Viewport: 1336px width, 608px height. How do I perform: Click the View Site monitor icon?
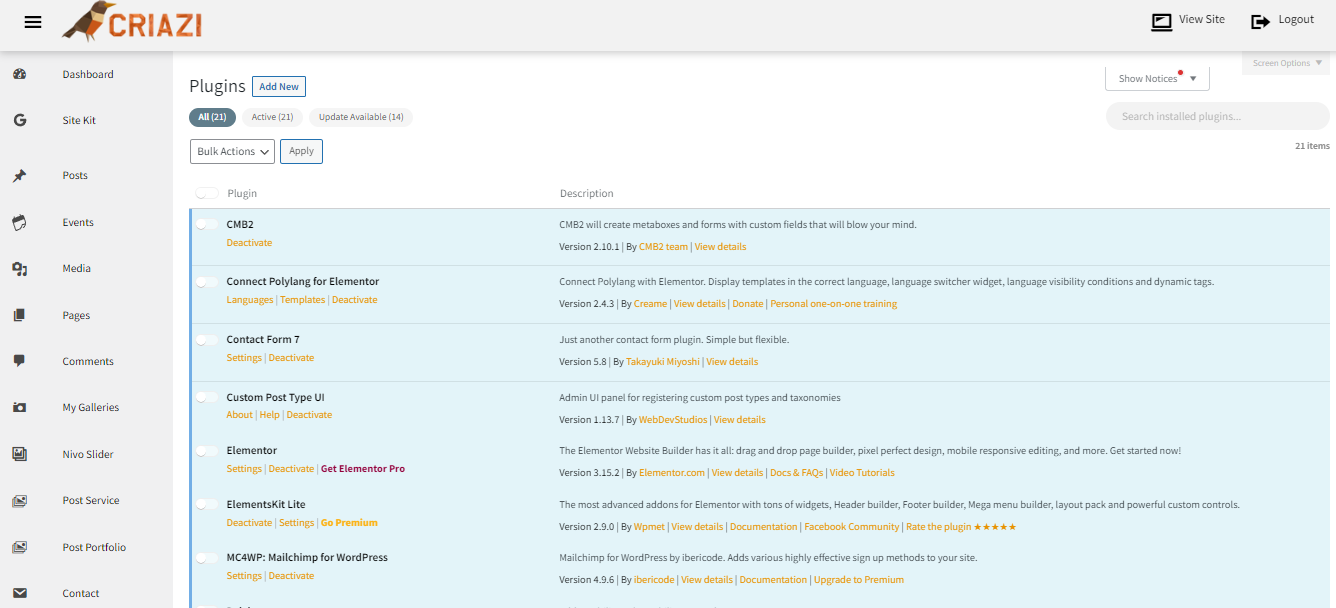tap(1161, 21)
